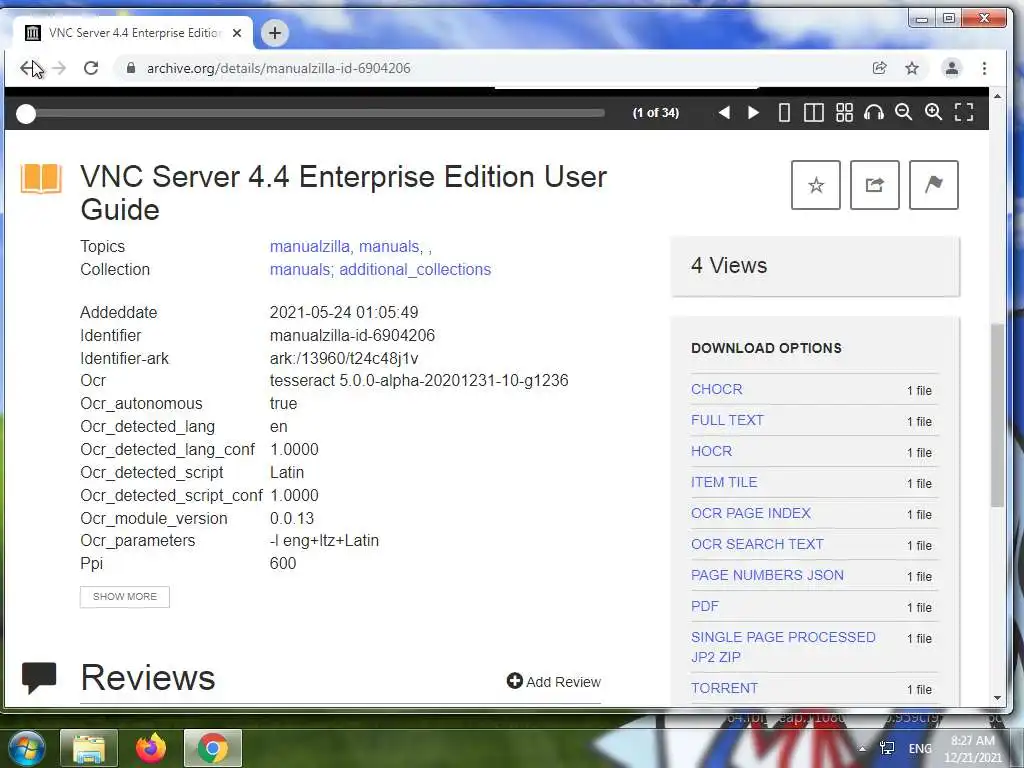Click the 4 Views statistic box
This screenshot has width=1024, height=768.
point(815,266)
